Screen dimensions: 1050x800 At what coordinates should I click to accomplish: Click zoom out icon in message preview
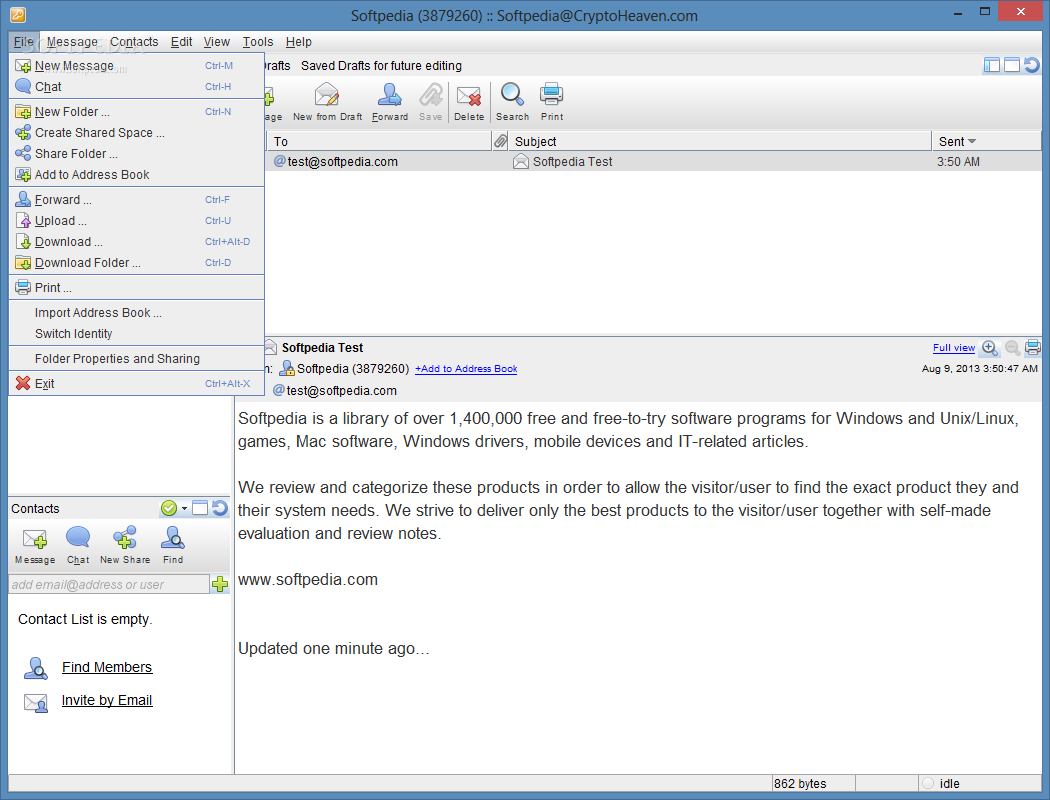point(1012,347)
